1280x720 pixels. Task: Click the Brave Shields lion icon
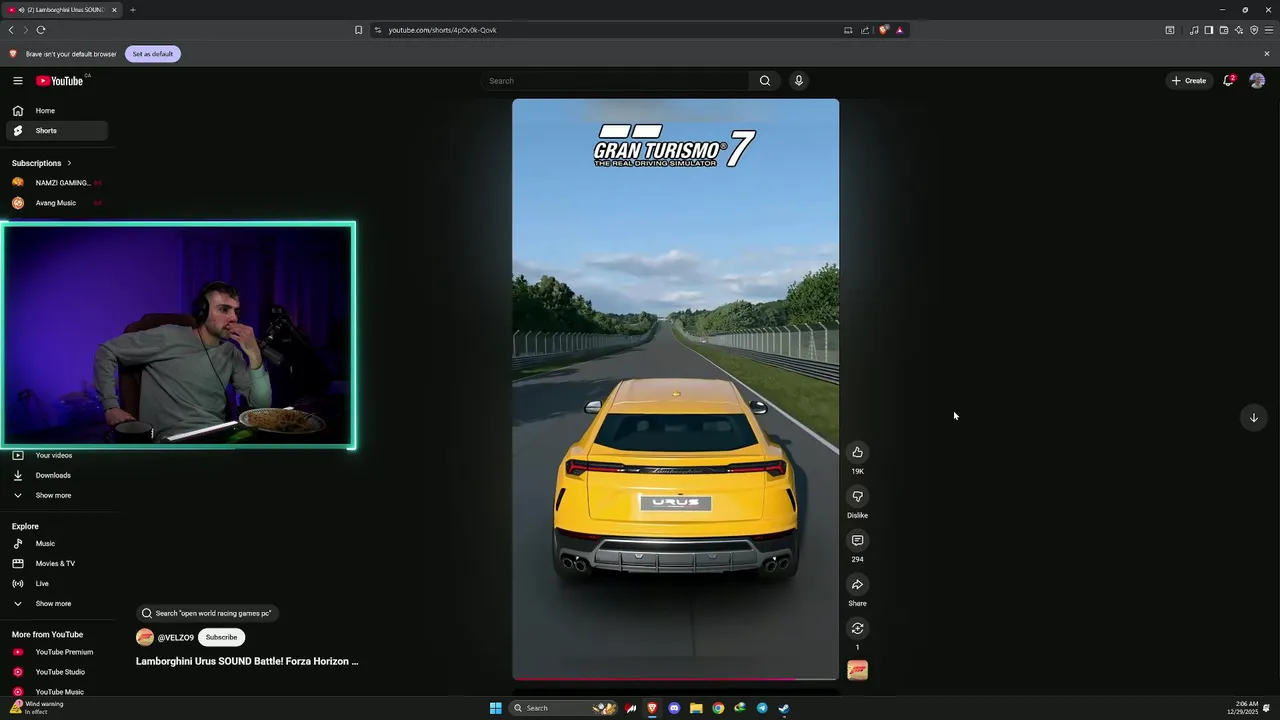tap(883, 30)
